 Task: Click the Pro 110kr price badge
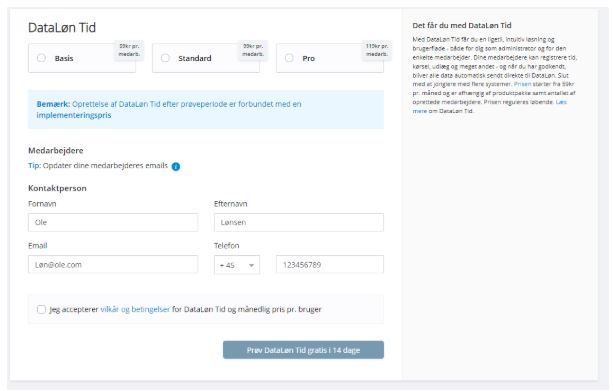[x=377, y=50]
